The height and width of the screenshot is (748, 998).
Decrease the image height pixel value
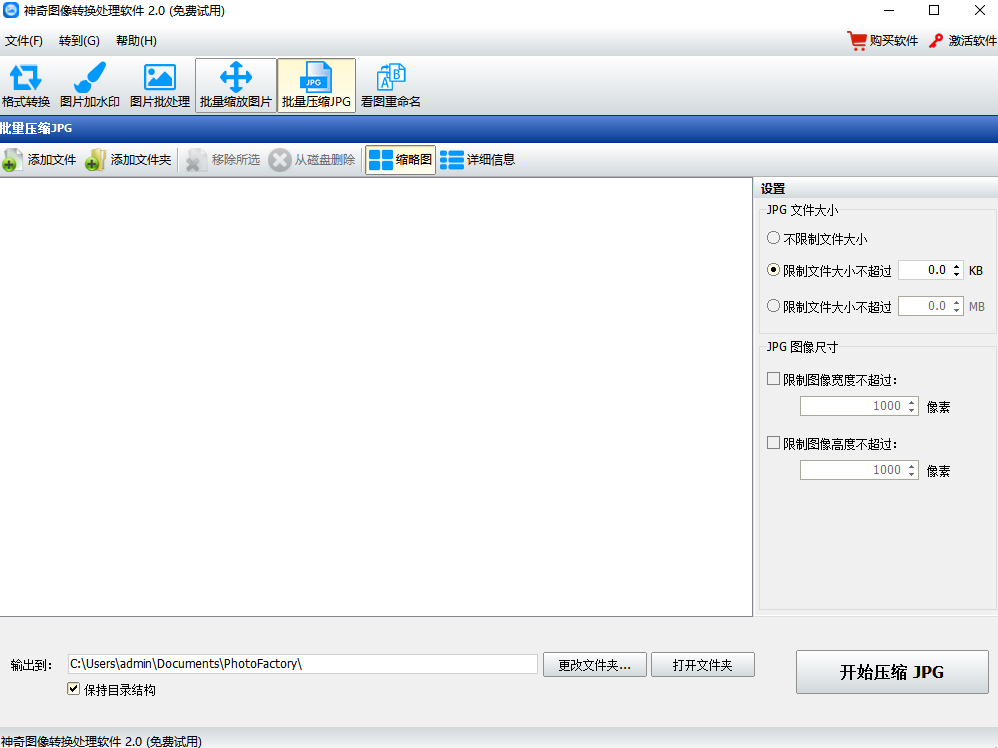(911, 474)
